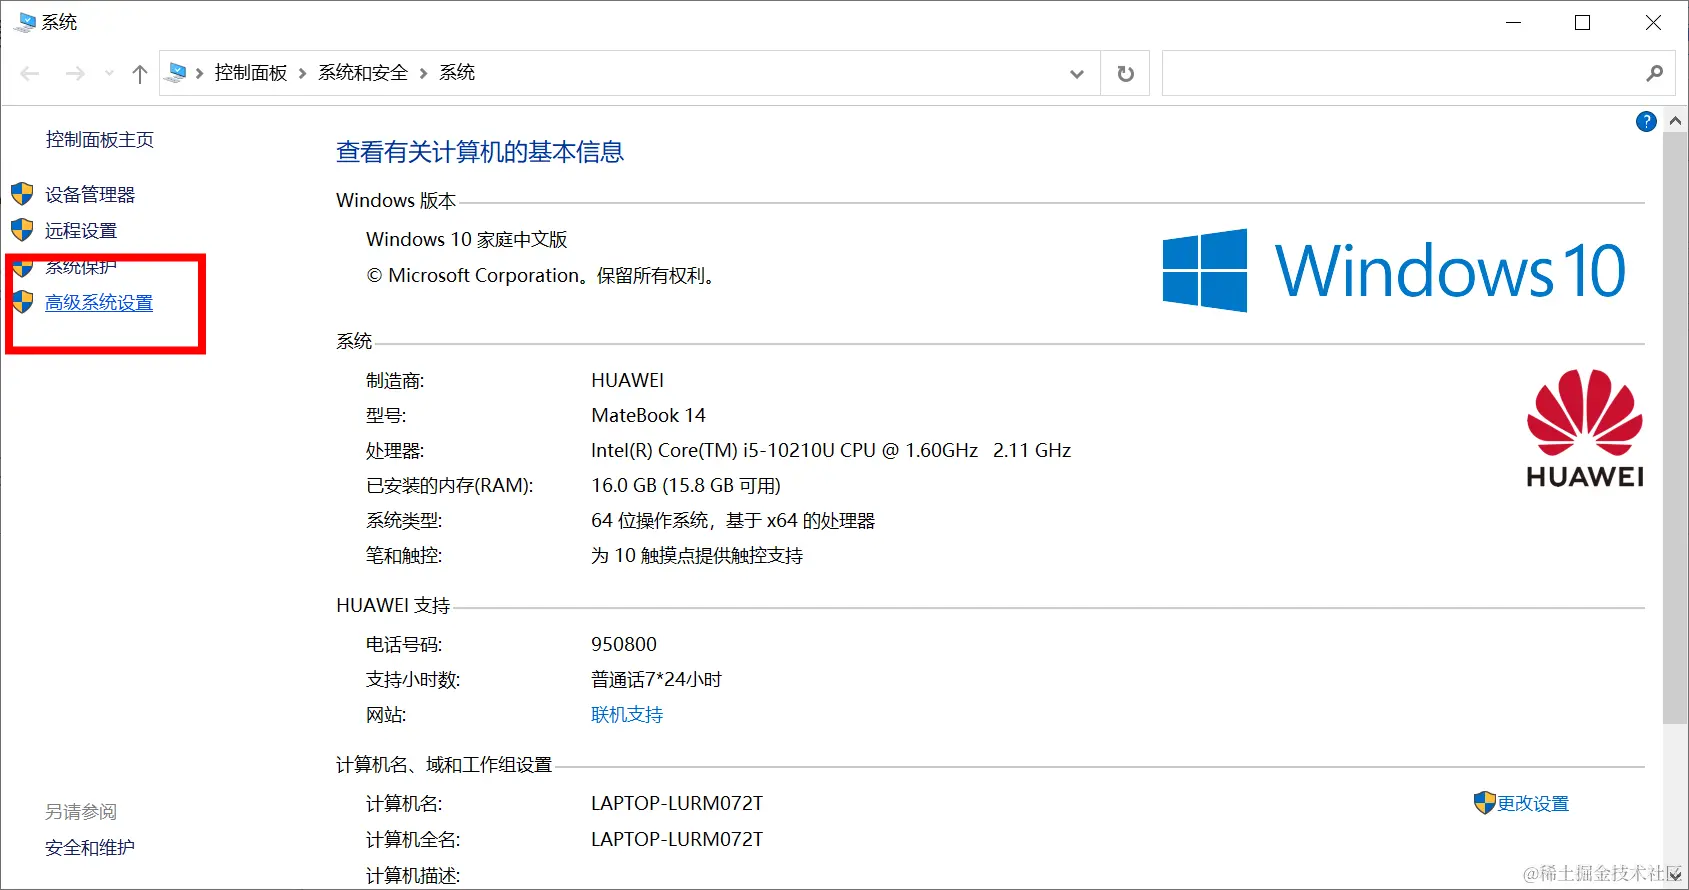Click the Microsoft Corporation copyright line
The image size is (1689, 890).
pos(542,275)
